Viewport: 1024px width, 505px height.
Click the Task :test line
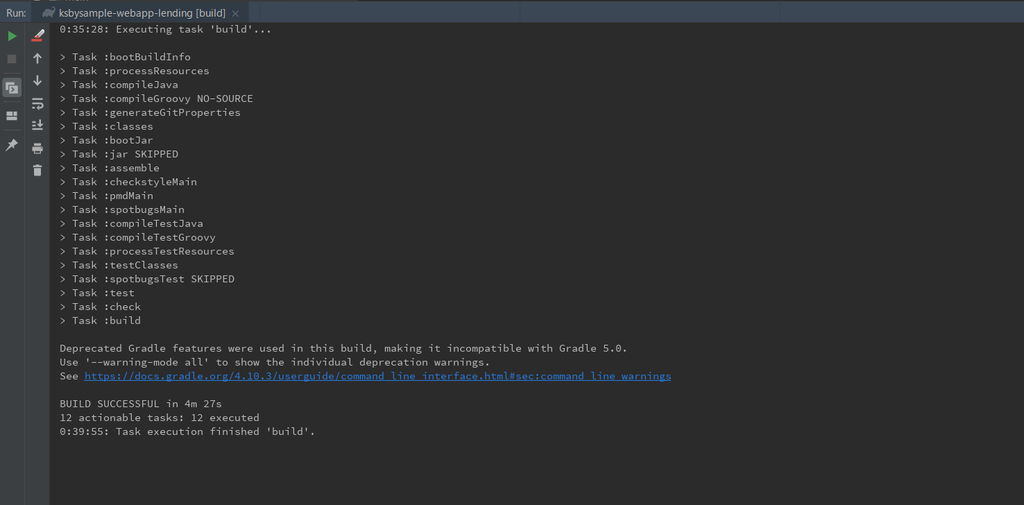tap(97, 293)
